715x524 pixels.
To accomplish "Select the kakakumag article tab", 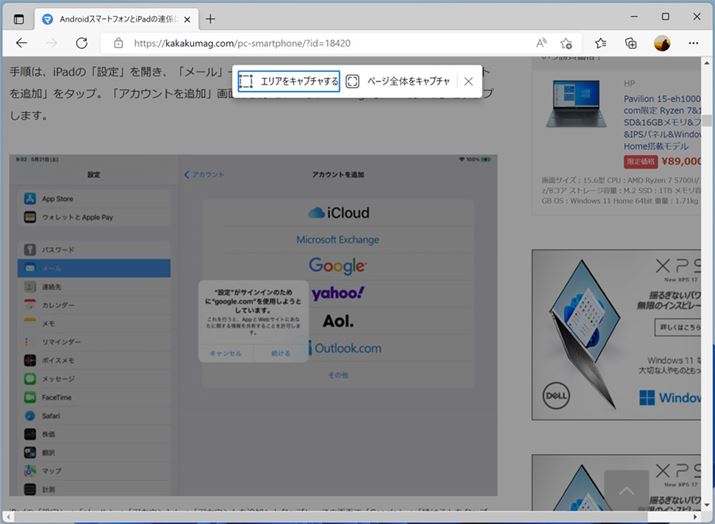I will coord(117,19).
